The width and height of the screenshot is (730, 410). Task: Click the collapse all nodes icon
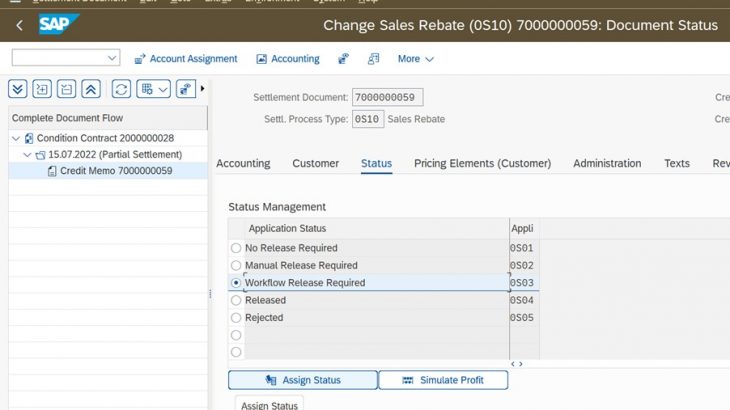pos(90,89)
